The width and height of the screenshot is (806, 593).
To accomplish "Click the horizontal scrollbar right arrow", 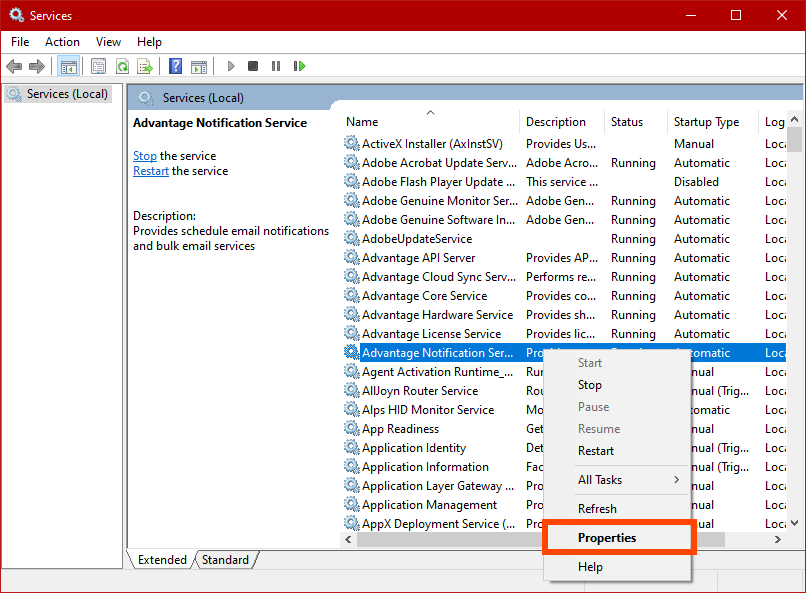I will coord(777,540).
